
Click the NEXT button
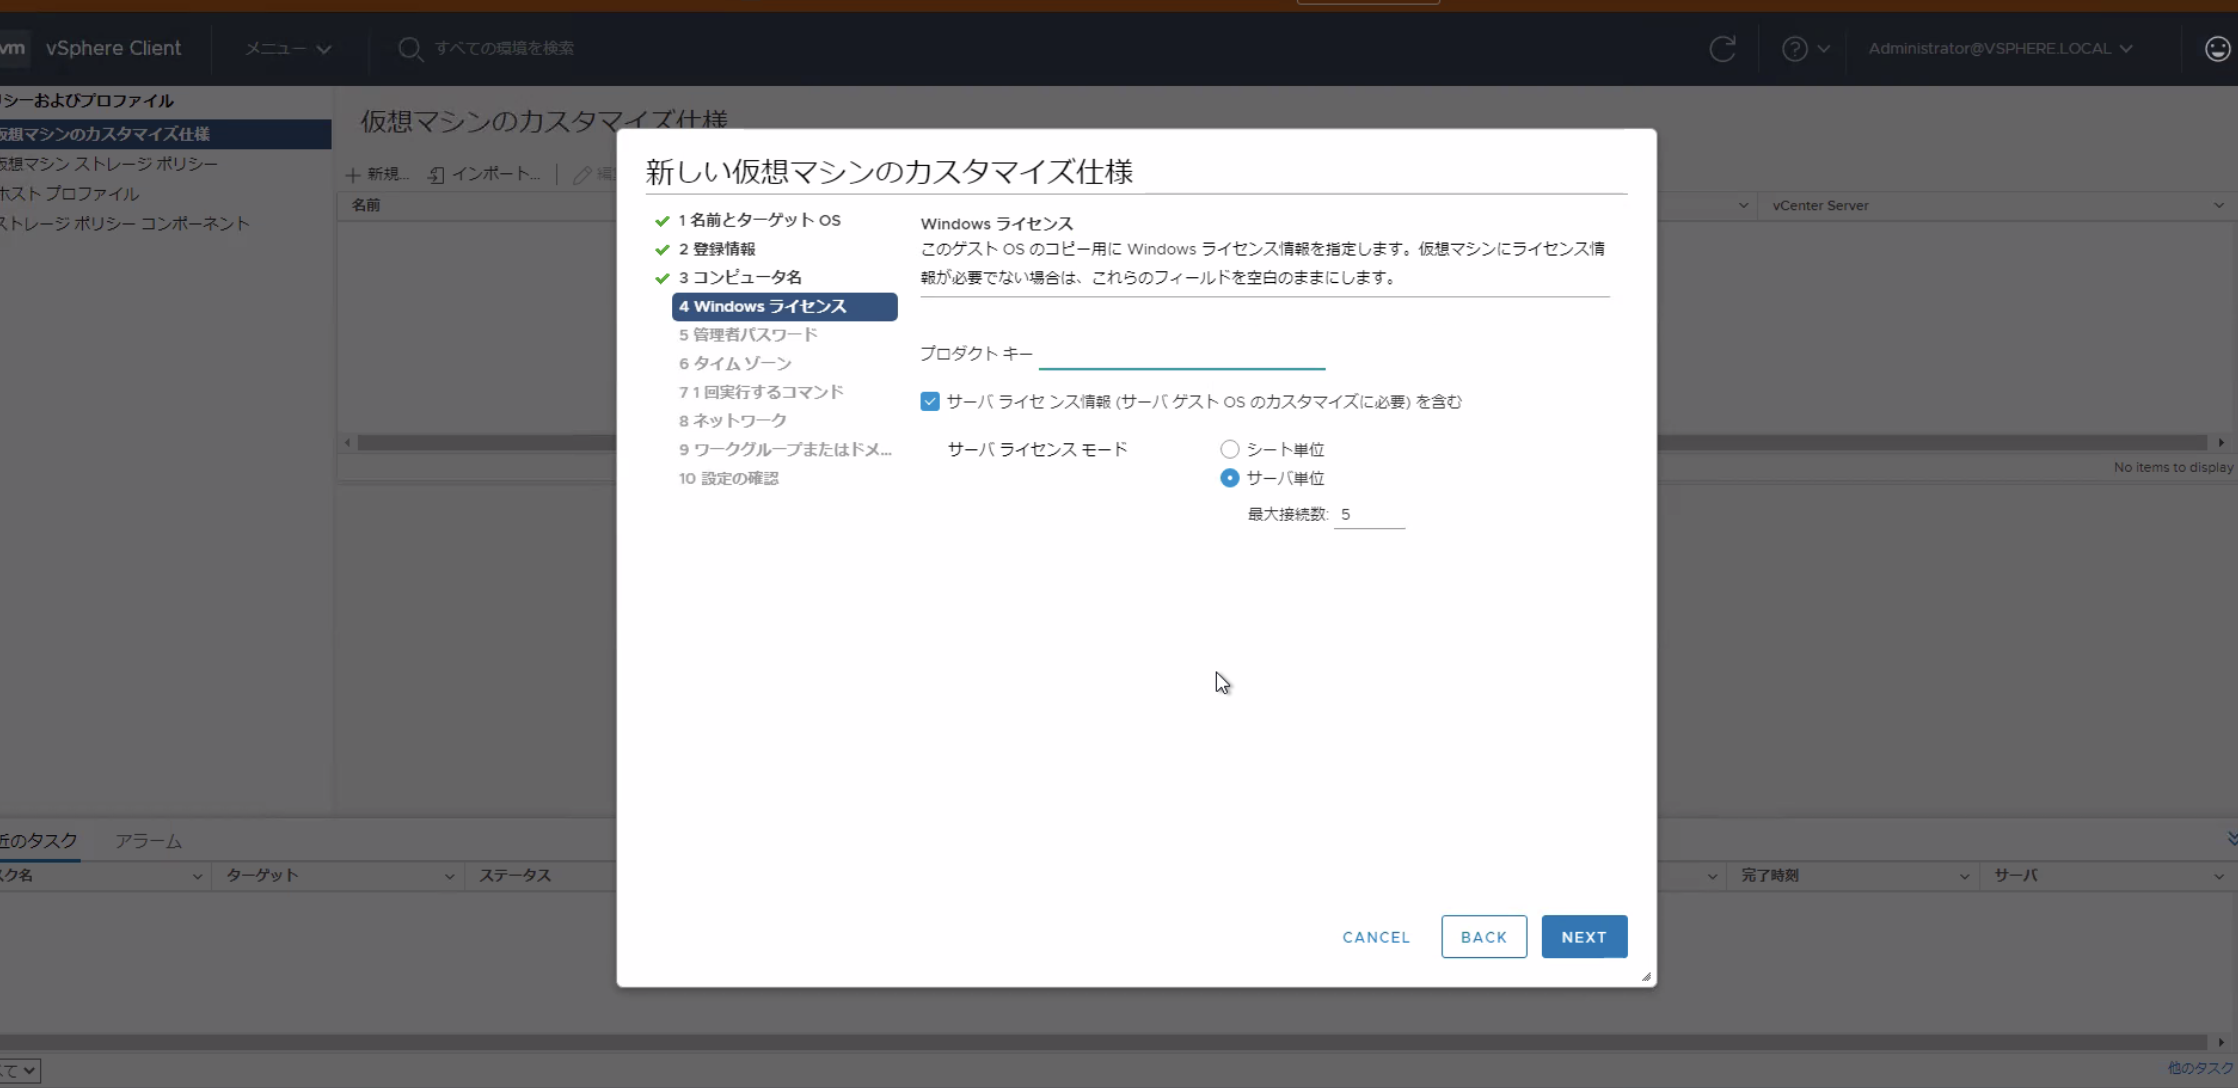pyautogui.click(x=1583, y=936)
